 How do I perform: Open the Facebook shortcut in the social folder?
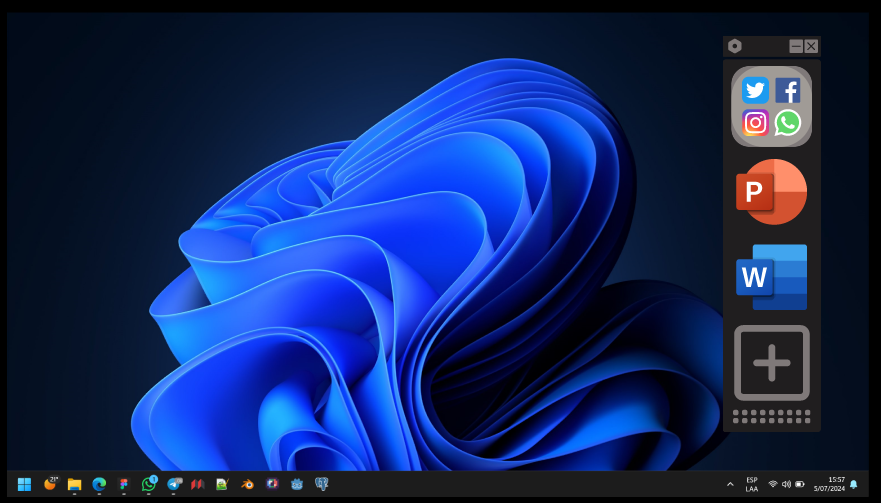click(788, 90)
